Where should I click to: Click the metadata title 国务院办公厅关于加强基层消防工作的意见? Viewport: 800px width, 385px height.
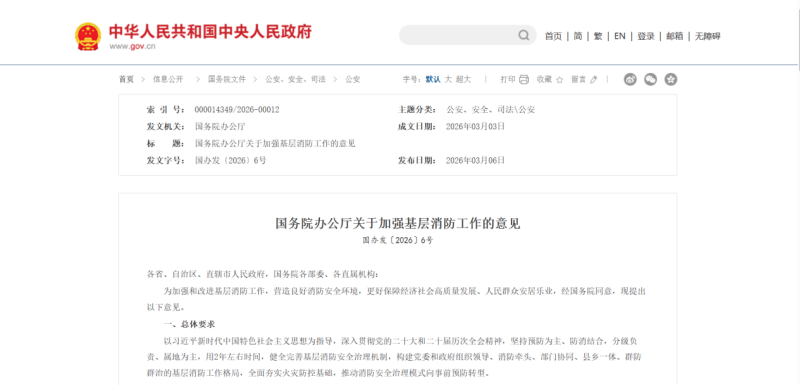tap(275, 143)
